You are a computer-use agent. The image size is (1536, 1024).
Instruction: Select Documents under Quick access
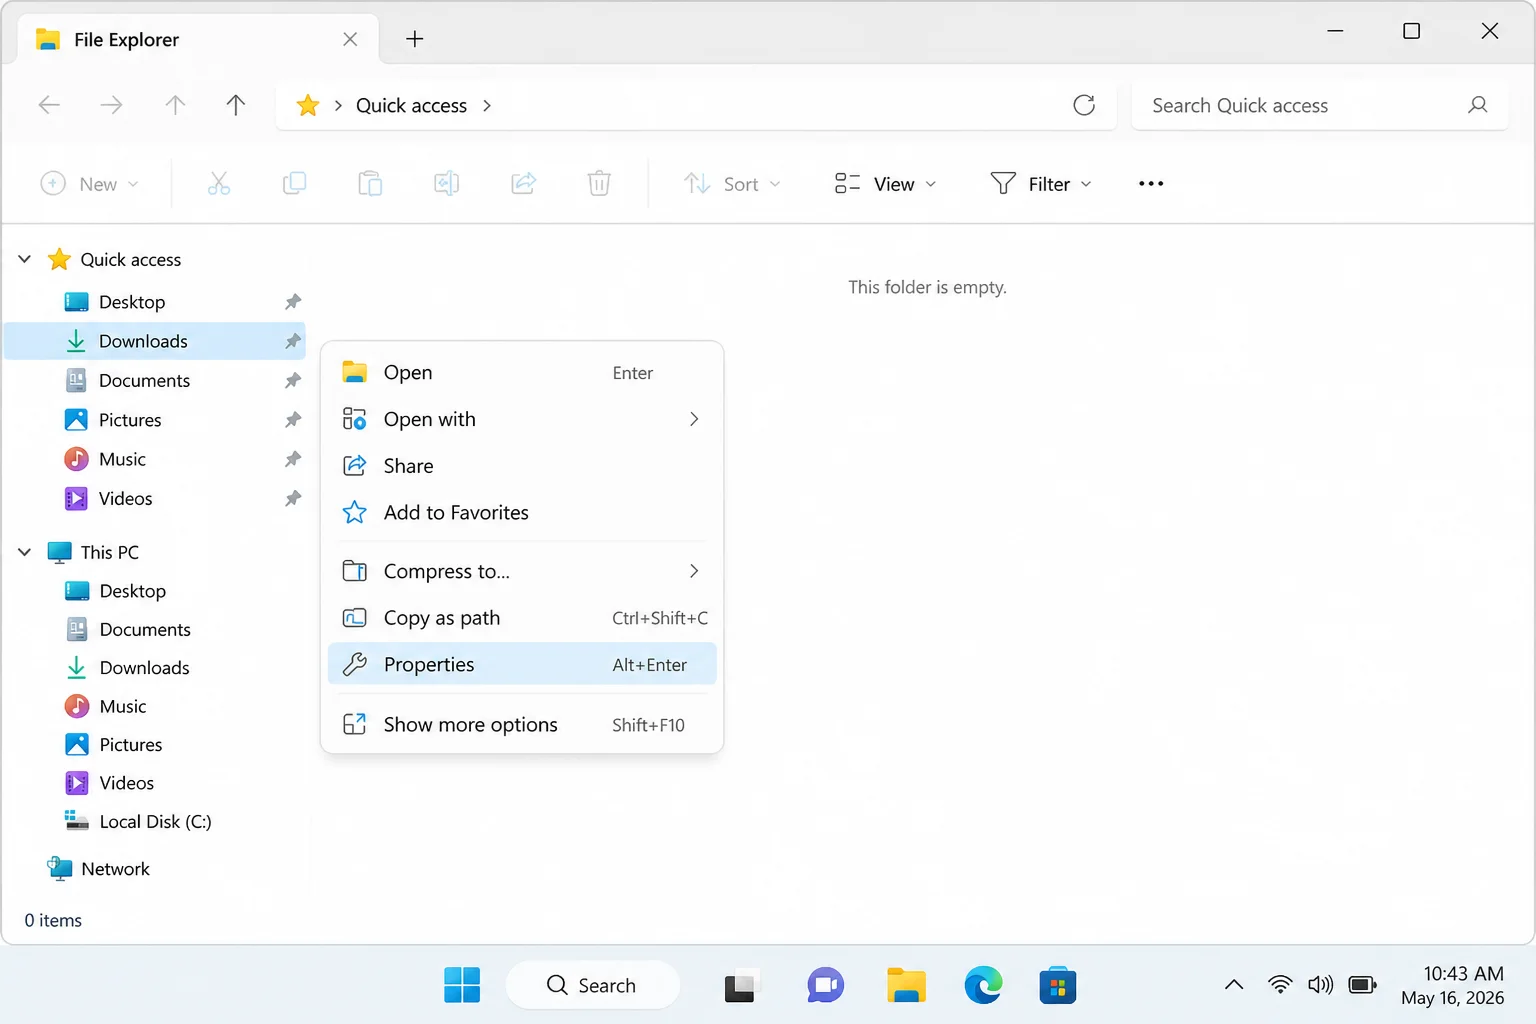coord(155,381)
